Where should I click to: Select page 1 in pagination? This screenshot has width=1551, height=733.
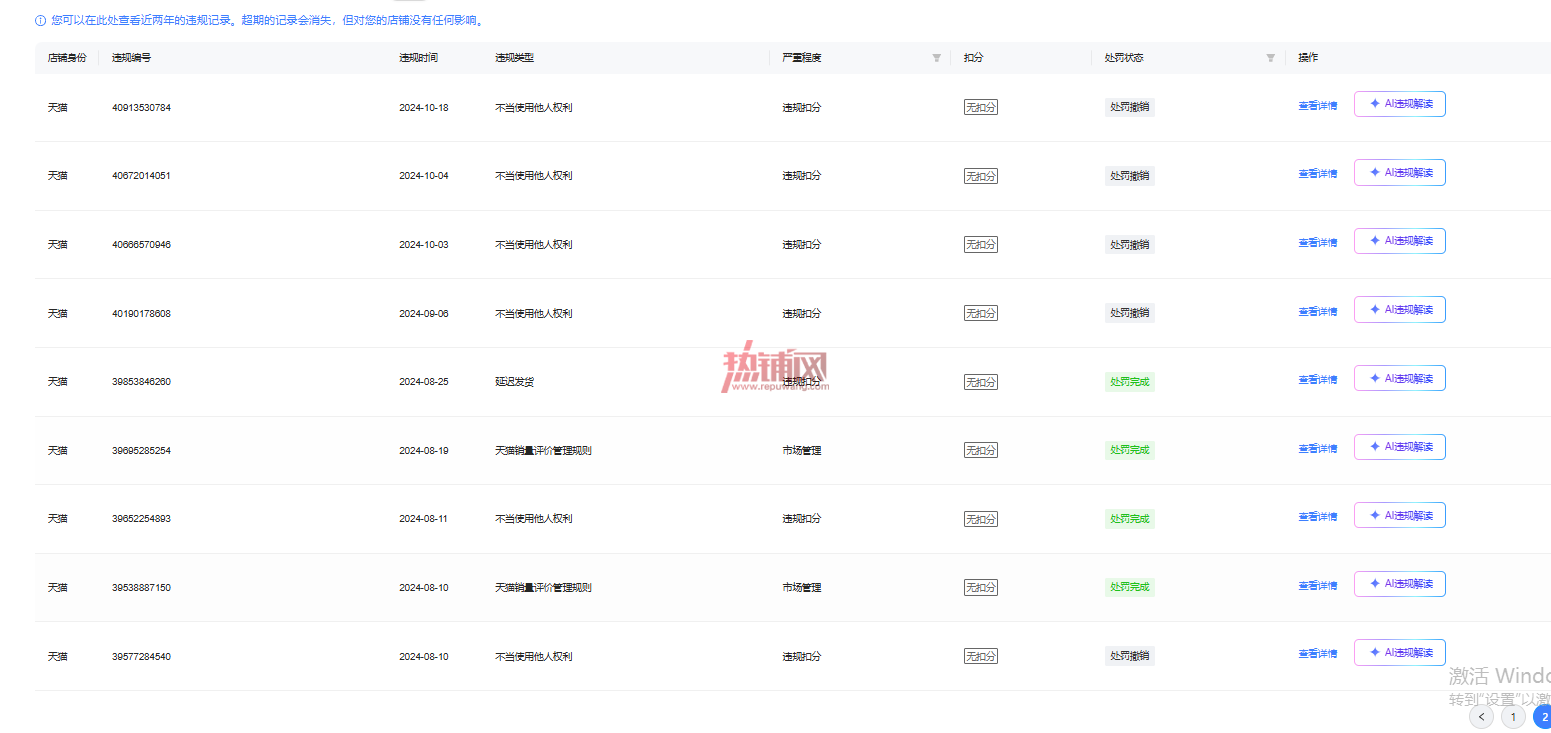(x=1513, y=717)
